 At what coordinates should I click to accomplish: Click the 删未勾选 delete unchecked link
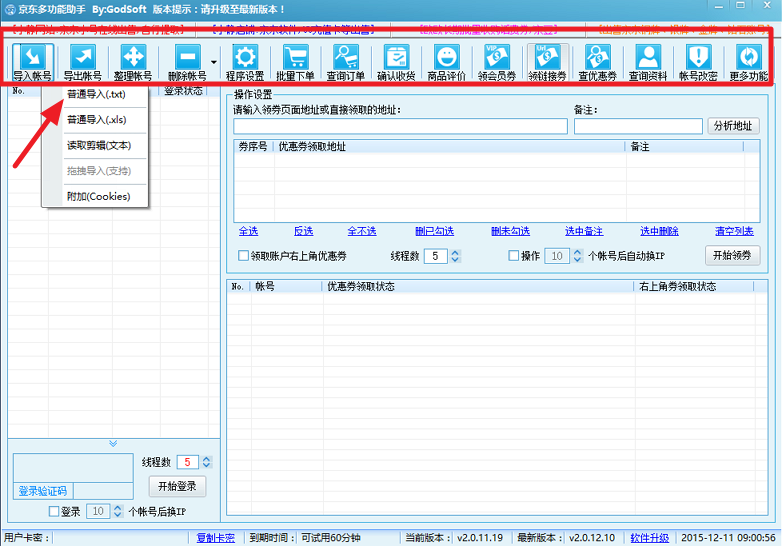(510, 231)
